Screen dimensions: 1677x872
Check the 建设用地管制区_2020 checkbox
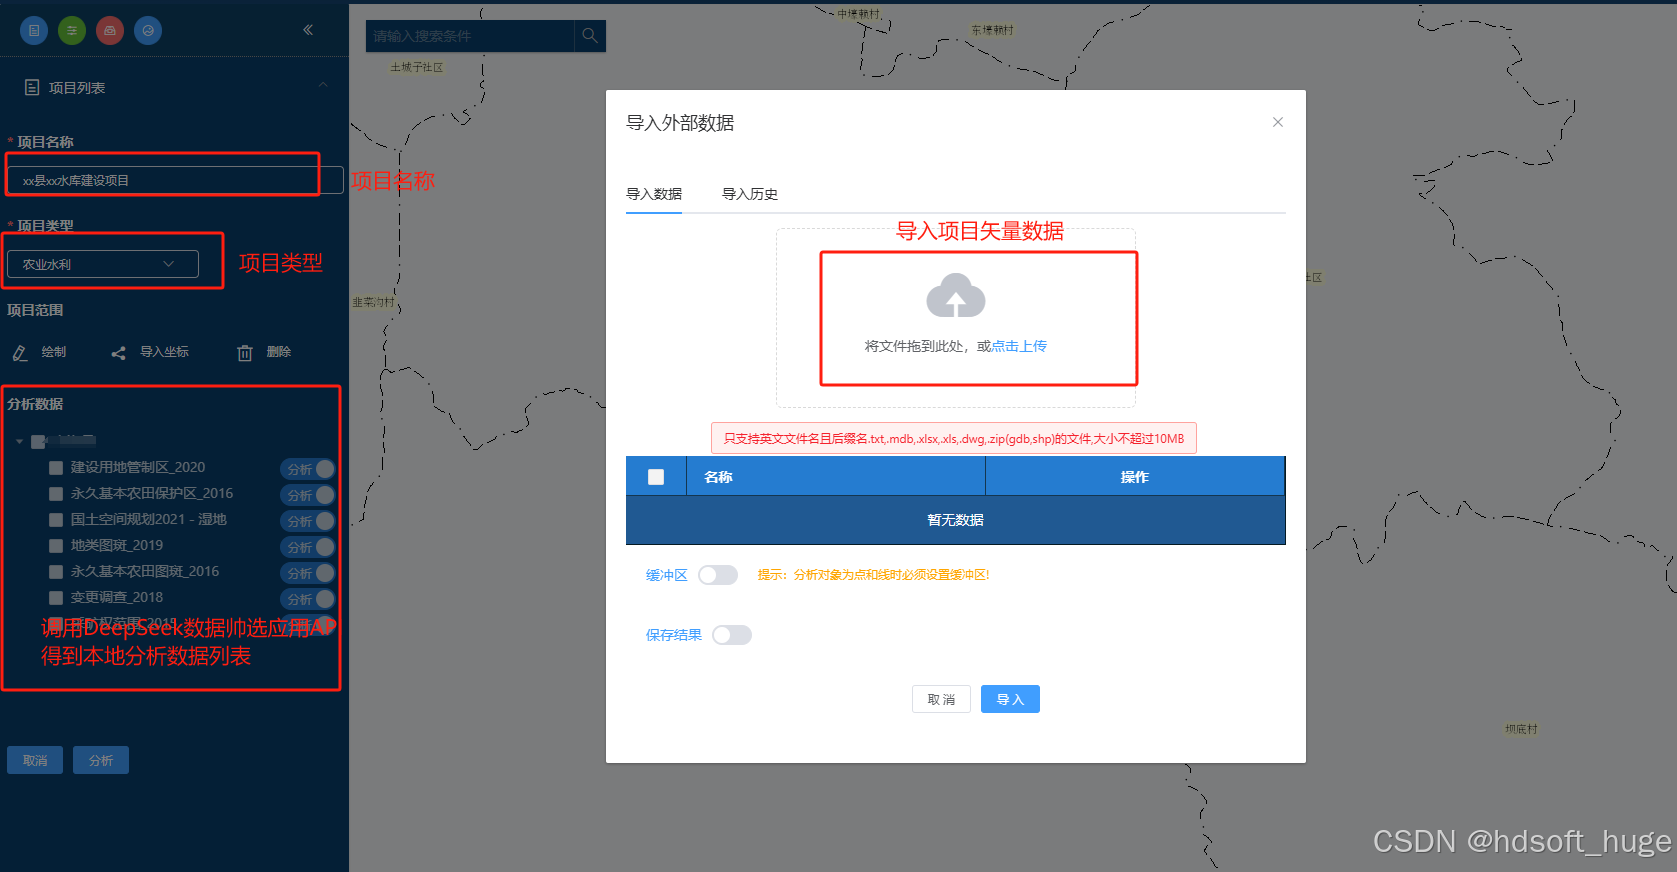tap(56, 467)
